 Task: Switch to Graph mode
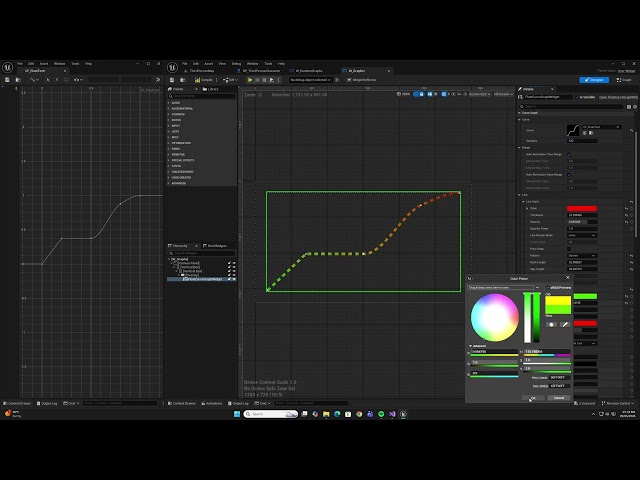(624, 80)
